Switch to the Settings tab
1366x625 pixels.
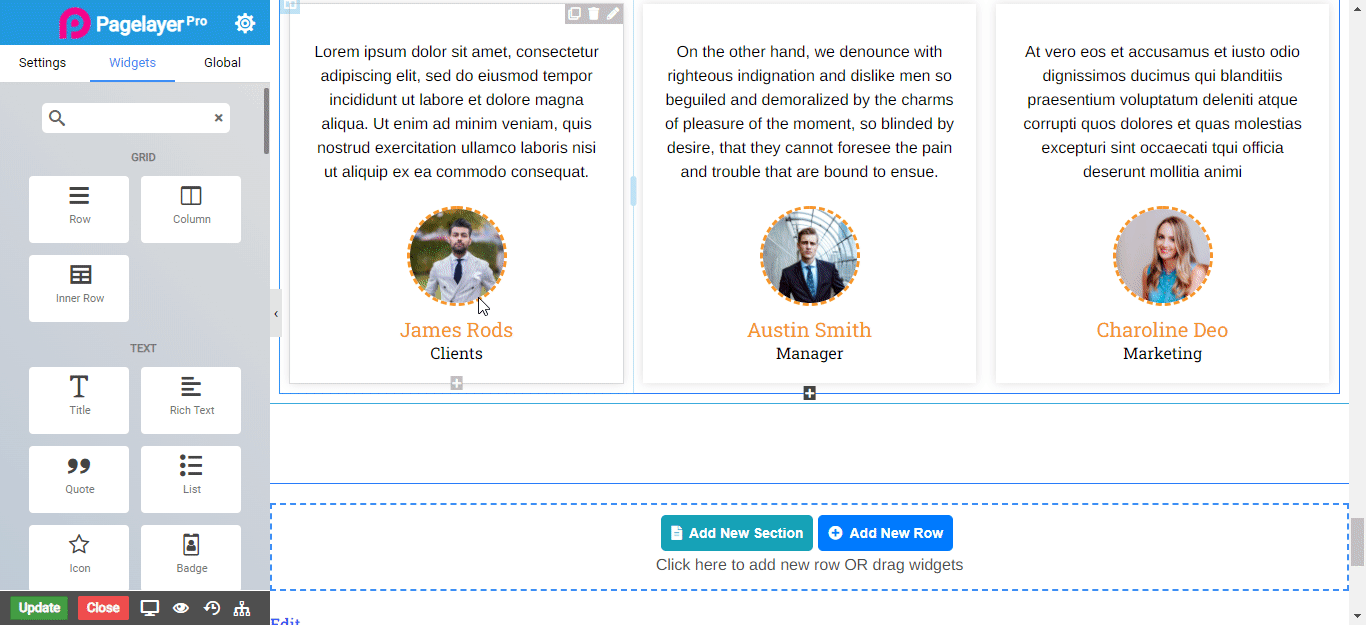click(x=43, y=63)
